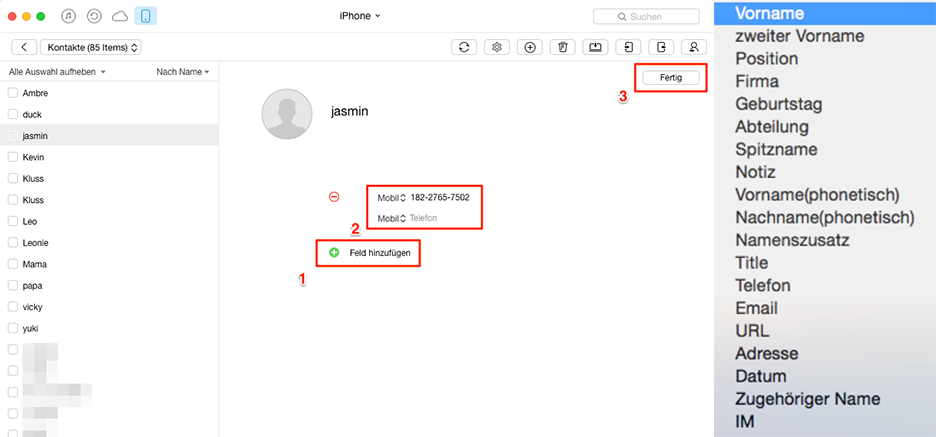Viewport: 936px width, 437px height.
Task: Add a new contact with plus icon
Action: pyautogui.click(x=529, y=47)
